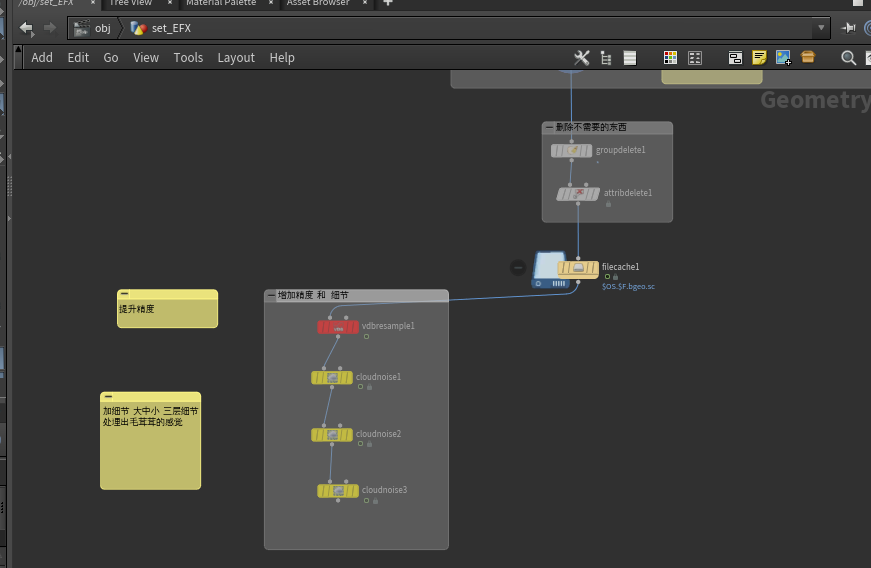
Task: Pin the network pane with pin icon
Action: [848, 28]
